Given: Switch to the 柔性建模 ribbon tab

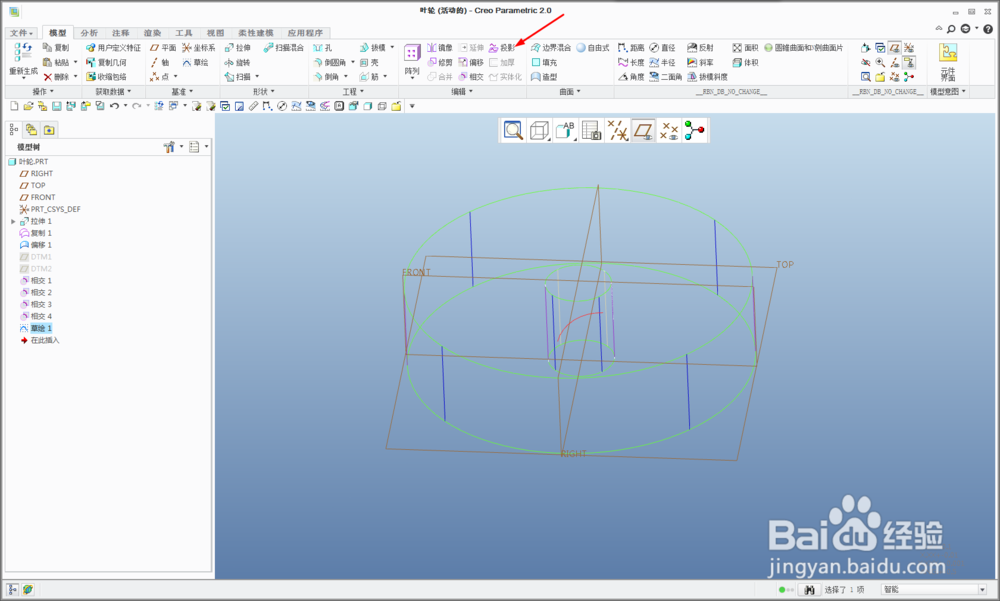Looking at the screenshot, I should (256, 33).
